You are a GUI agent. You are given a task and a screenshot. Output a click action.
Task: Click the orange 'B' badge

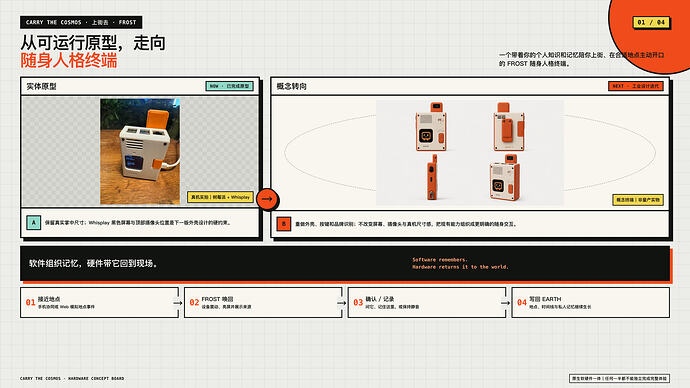[283, 224]
